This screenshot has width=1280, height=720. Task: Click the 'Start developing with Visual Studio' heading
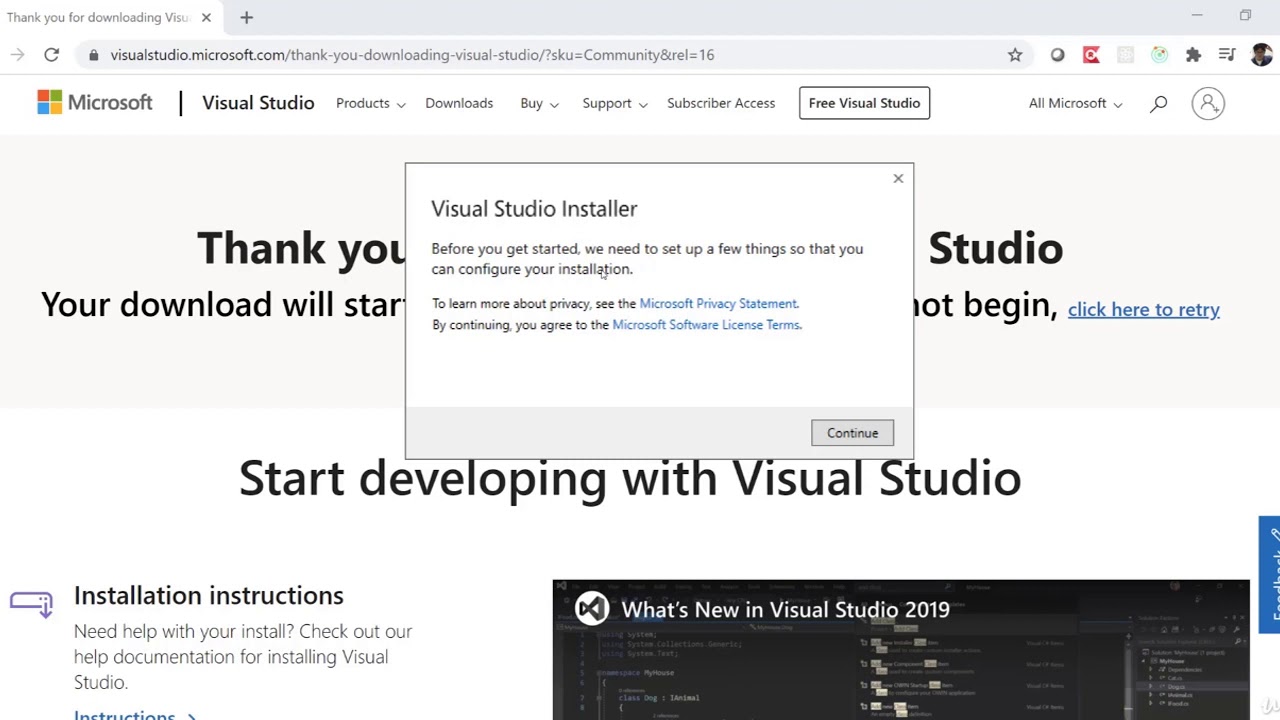(x=630, y=478)
